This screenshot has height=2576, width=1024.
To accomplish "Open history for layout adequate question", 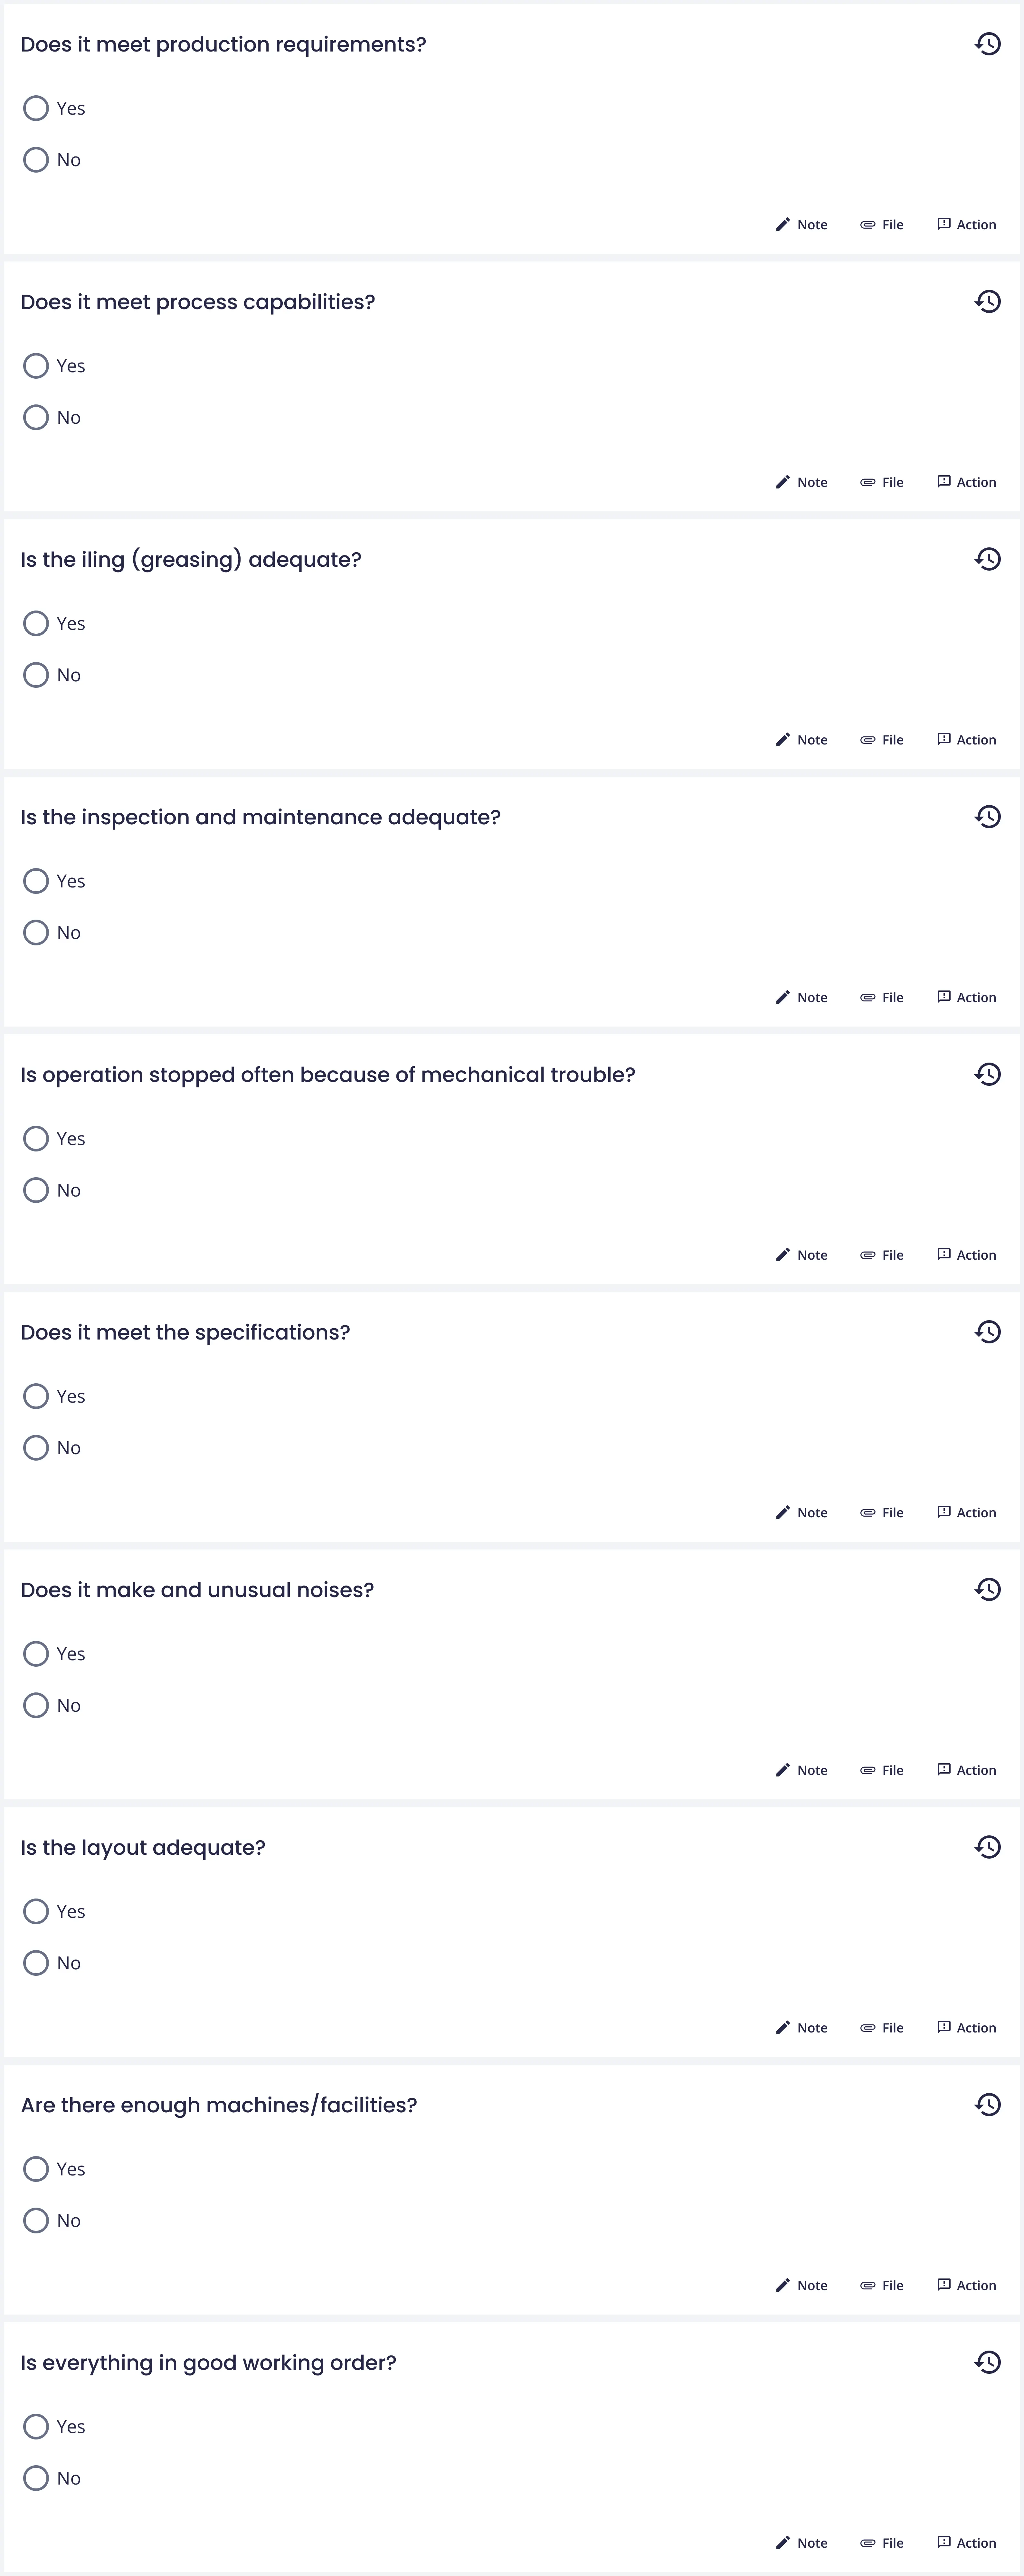I will pyautogui.click(x=987, y=1847).
